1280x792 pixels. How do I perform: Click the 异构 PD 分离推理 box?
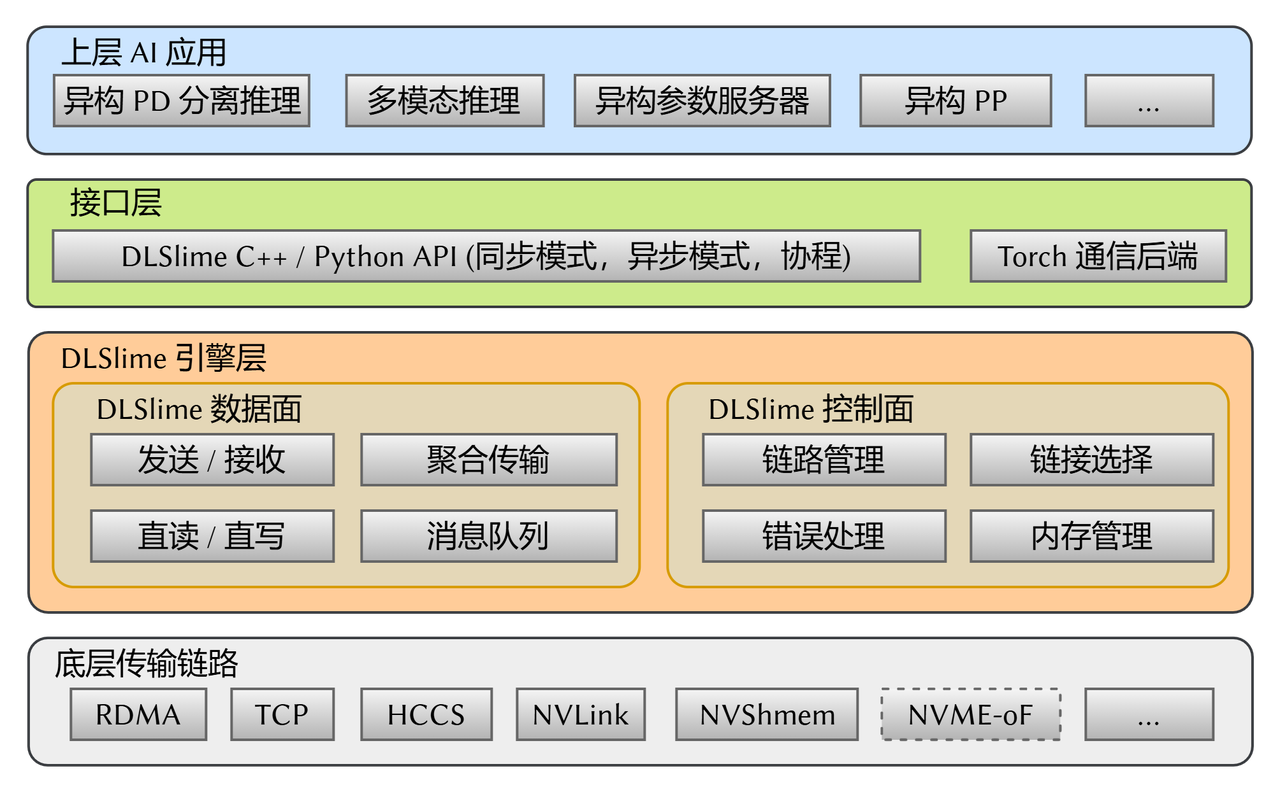pyautogui.click(x=181, y=101)
